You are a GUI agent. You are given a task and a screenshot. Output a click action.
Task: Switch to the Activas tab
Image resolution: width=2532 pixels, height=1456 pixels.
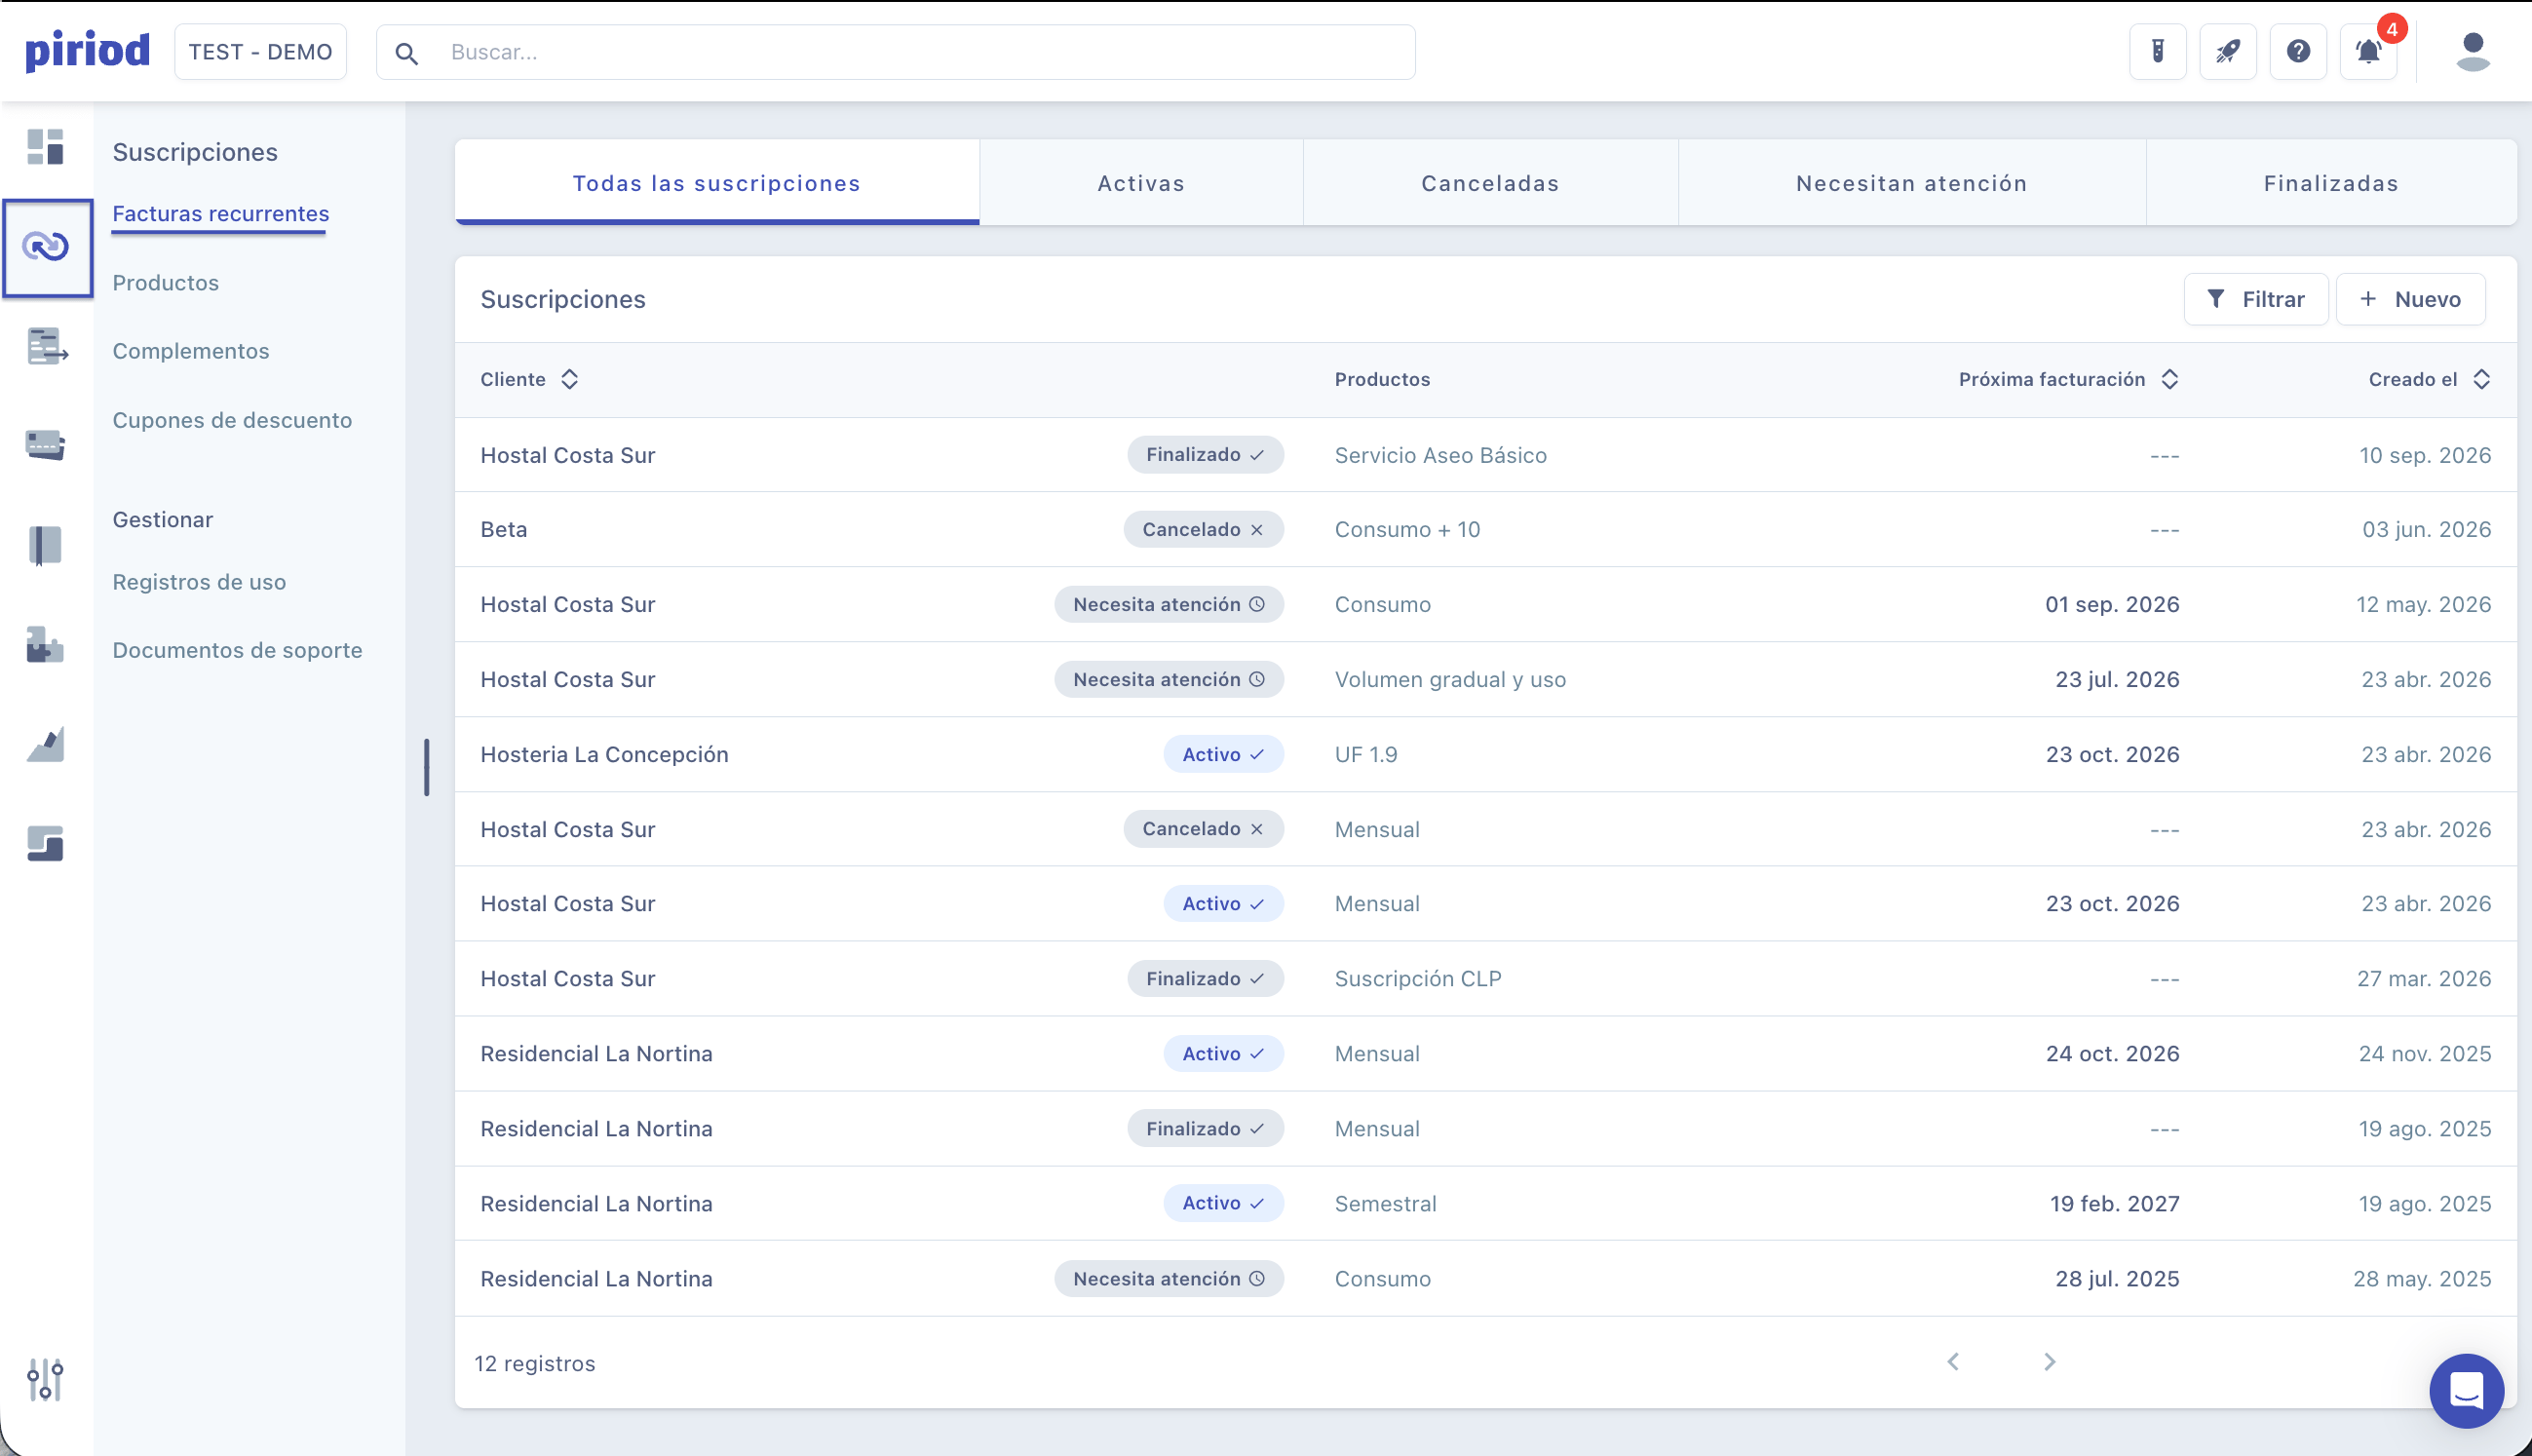tap(1141, 183)
